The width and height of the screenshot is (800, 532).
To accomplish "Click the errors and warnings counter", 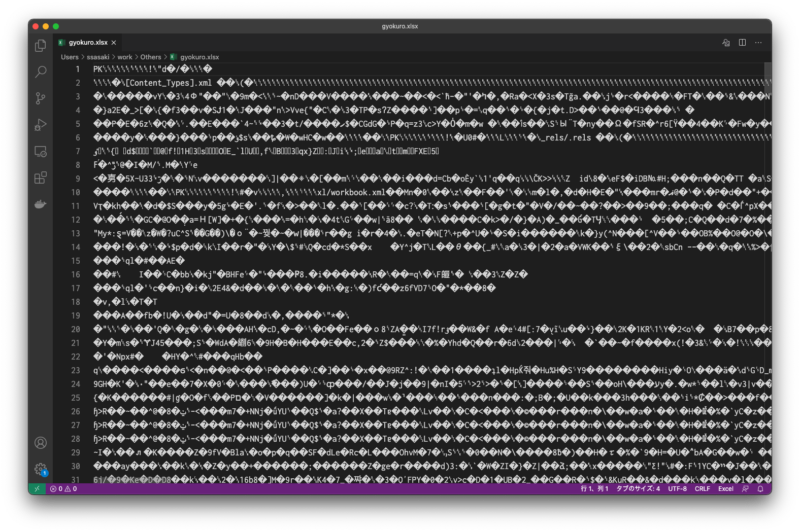I will (63, 489).
